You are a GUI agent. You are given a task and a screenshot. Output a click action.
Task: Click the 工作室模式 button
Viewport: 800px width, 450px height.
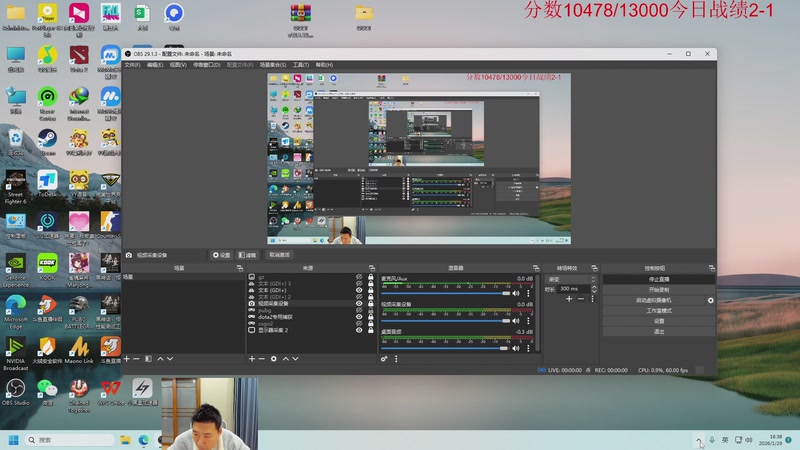(x=659, y=311)
